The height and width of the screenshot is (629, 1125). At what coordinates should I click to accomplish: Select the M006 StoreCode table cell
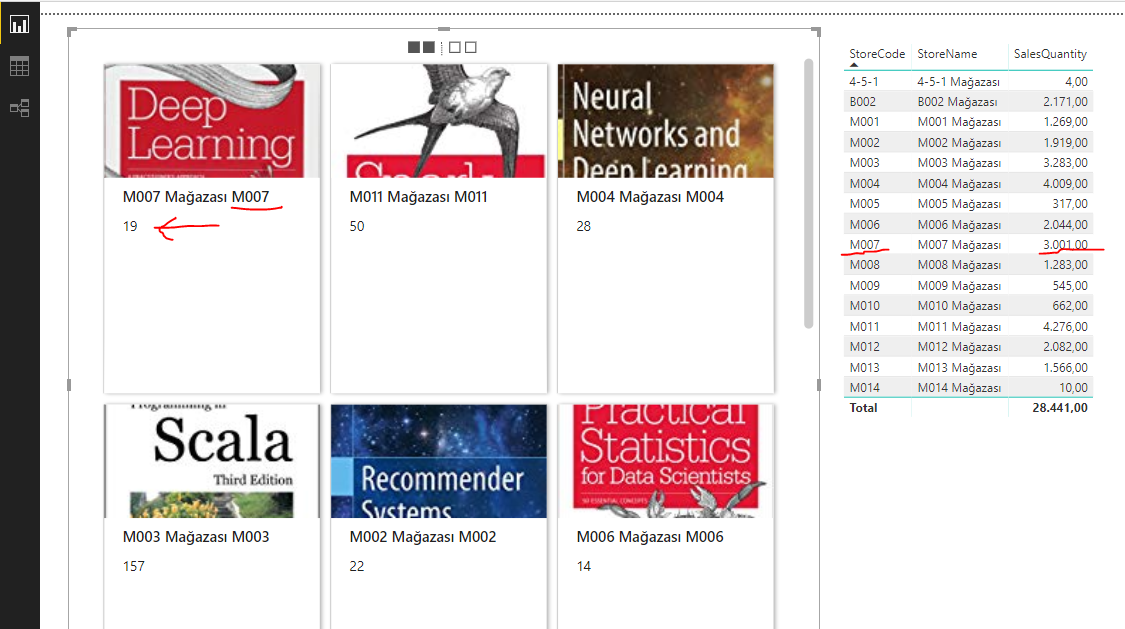click(865, 224)
